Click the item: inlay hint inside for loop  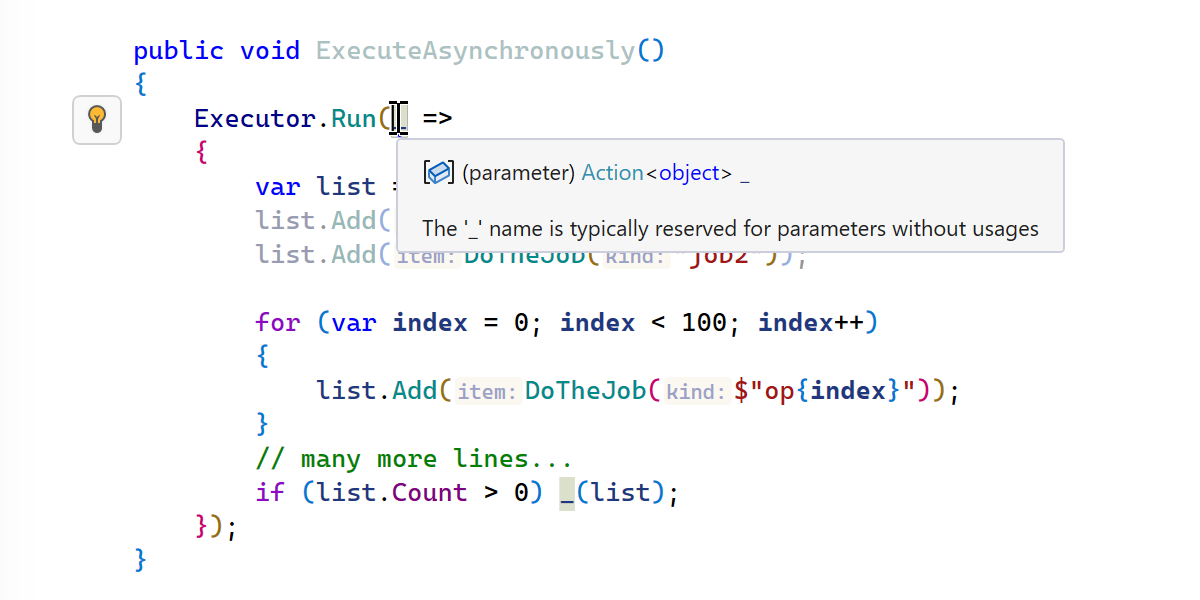point(487,392)
